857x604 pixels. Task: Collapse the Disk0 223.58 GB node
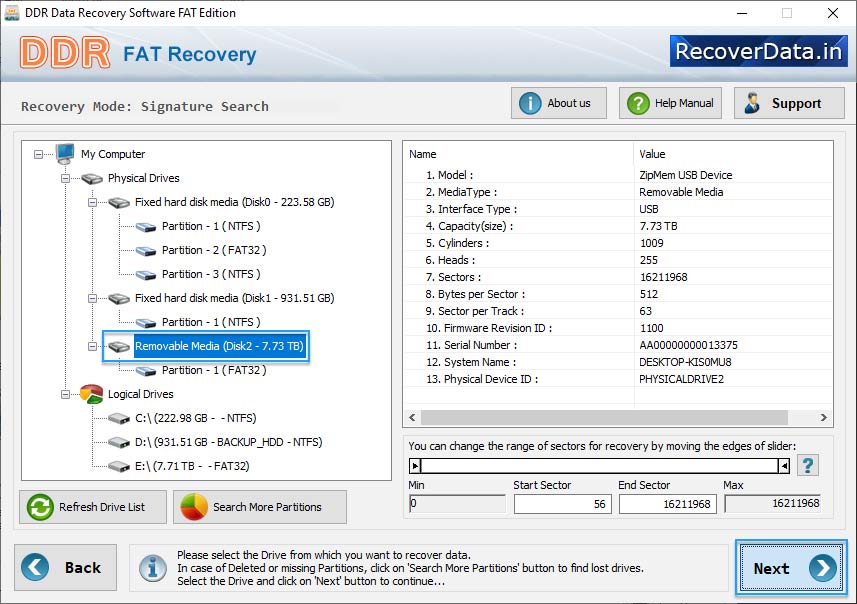92,203
